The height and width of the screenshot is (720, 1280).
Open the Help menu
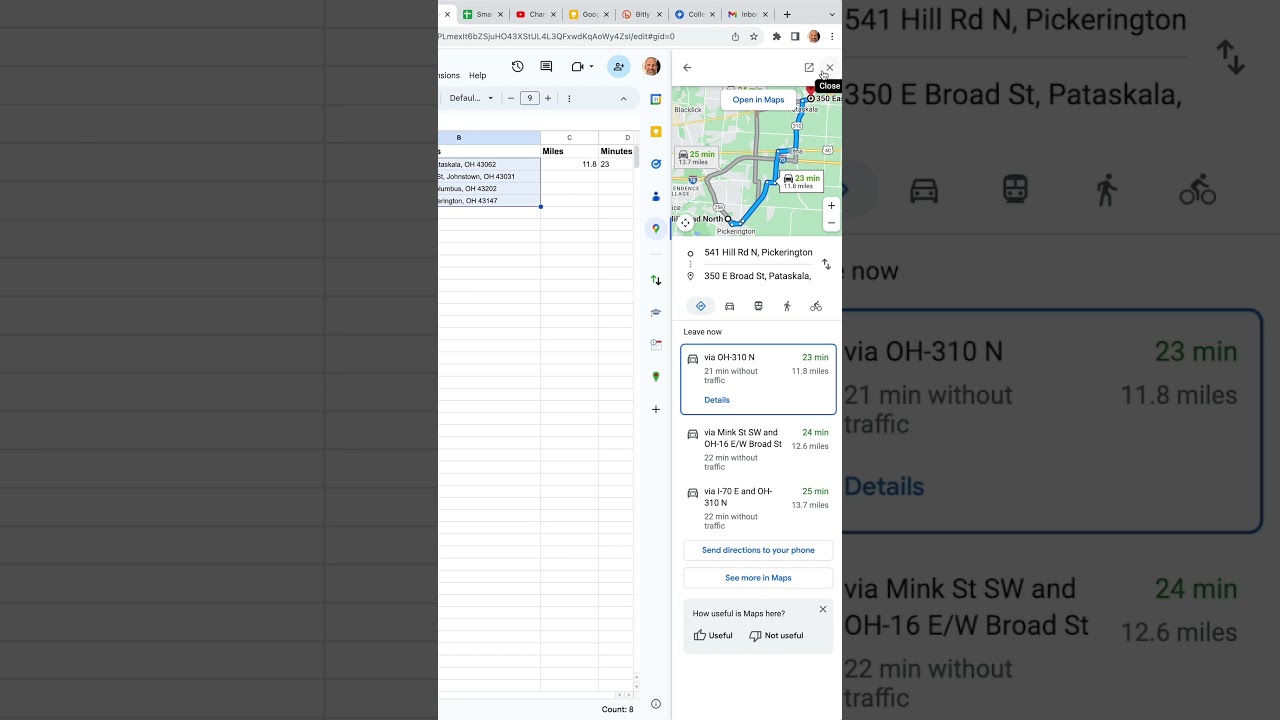(x=478, y=75)
